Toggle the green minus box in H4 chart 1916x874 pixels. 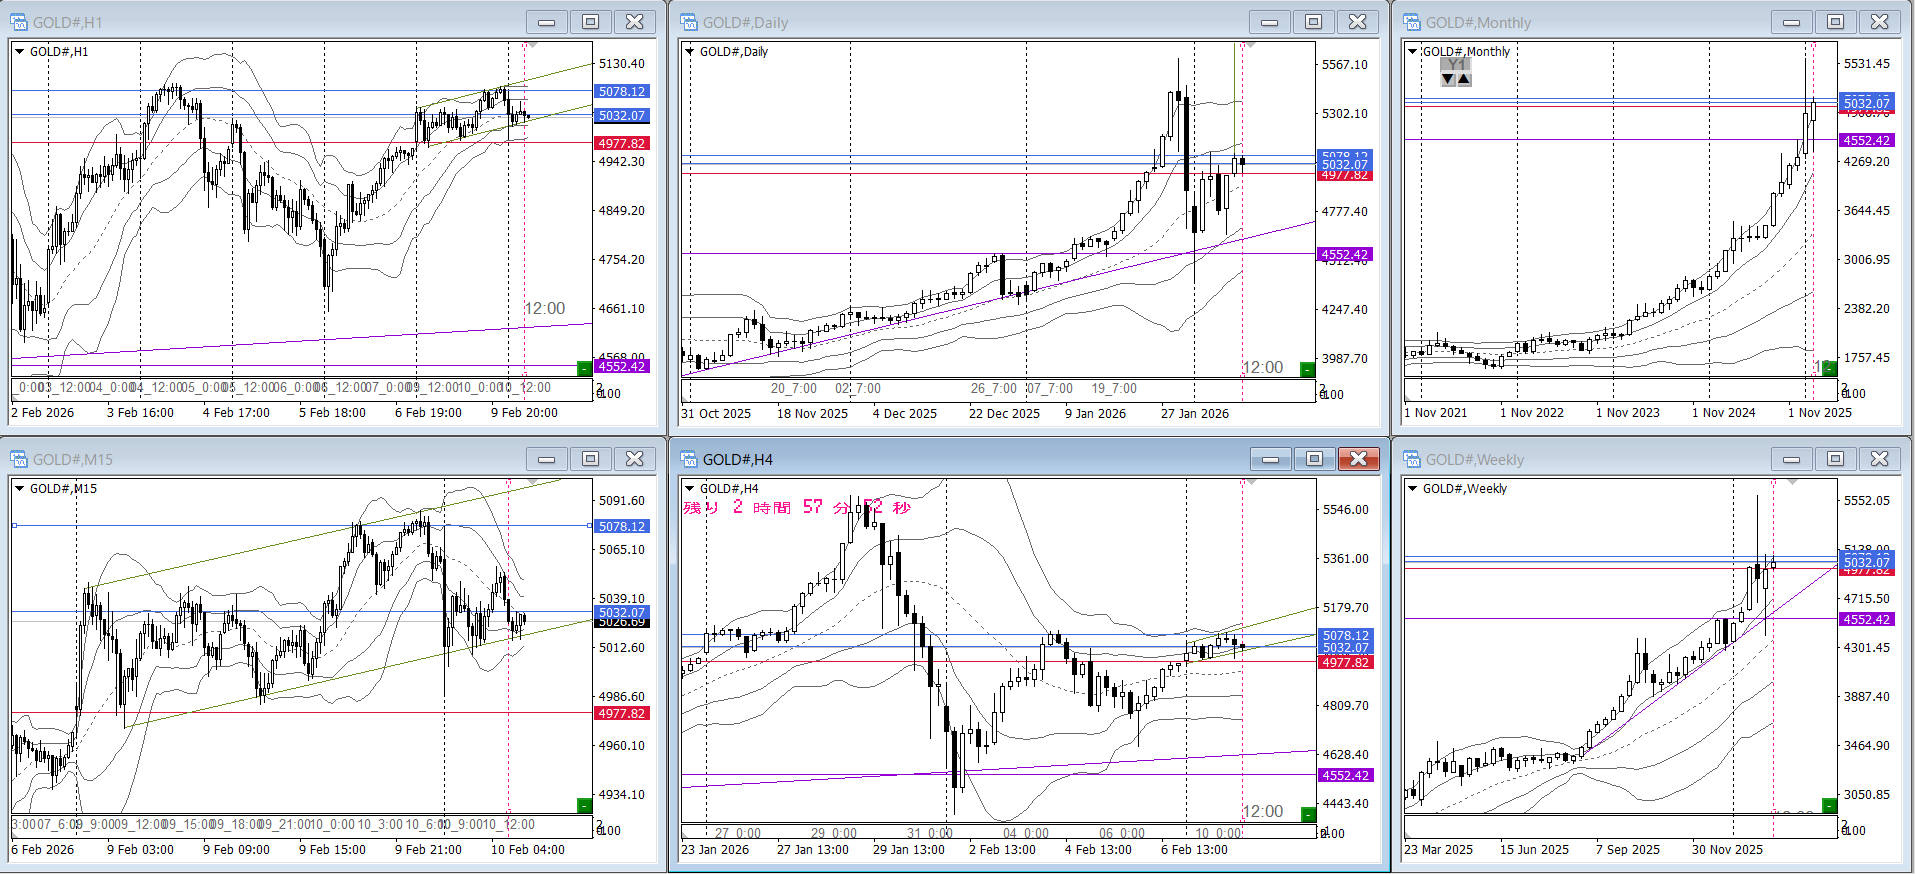(1306, 814)
